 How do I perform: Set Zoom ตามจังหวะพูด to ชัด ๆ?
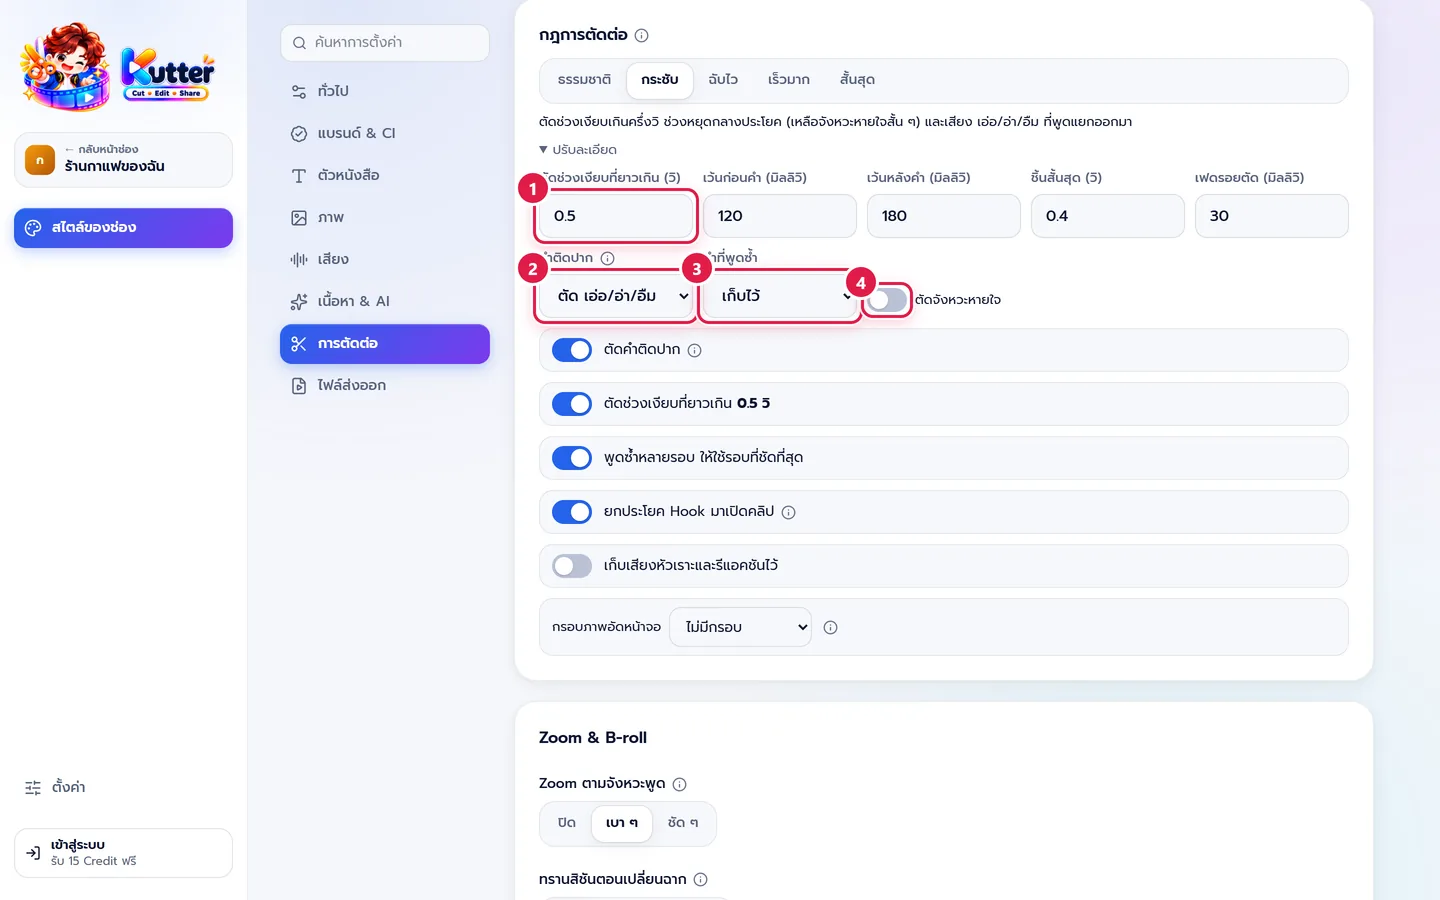coord(683,823)
